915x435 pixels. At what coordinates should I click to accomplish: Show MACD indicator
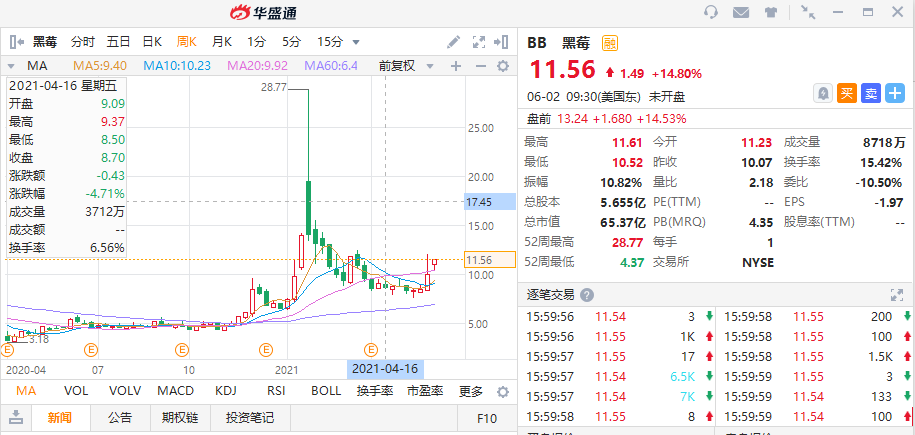point(178,391)
